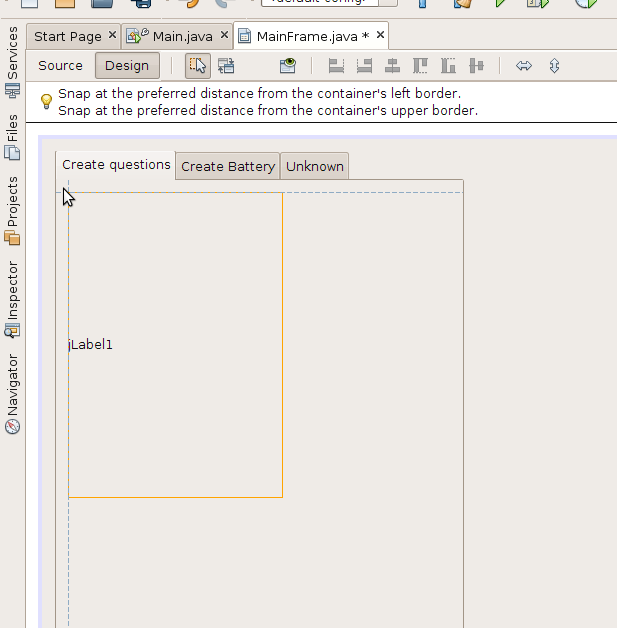Screen dimensions: 617x628
Task: Toggle vertical resizability arrow
Action: pyautogui.click(x=554, y=66)
